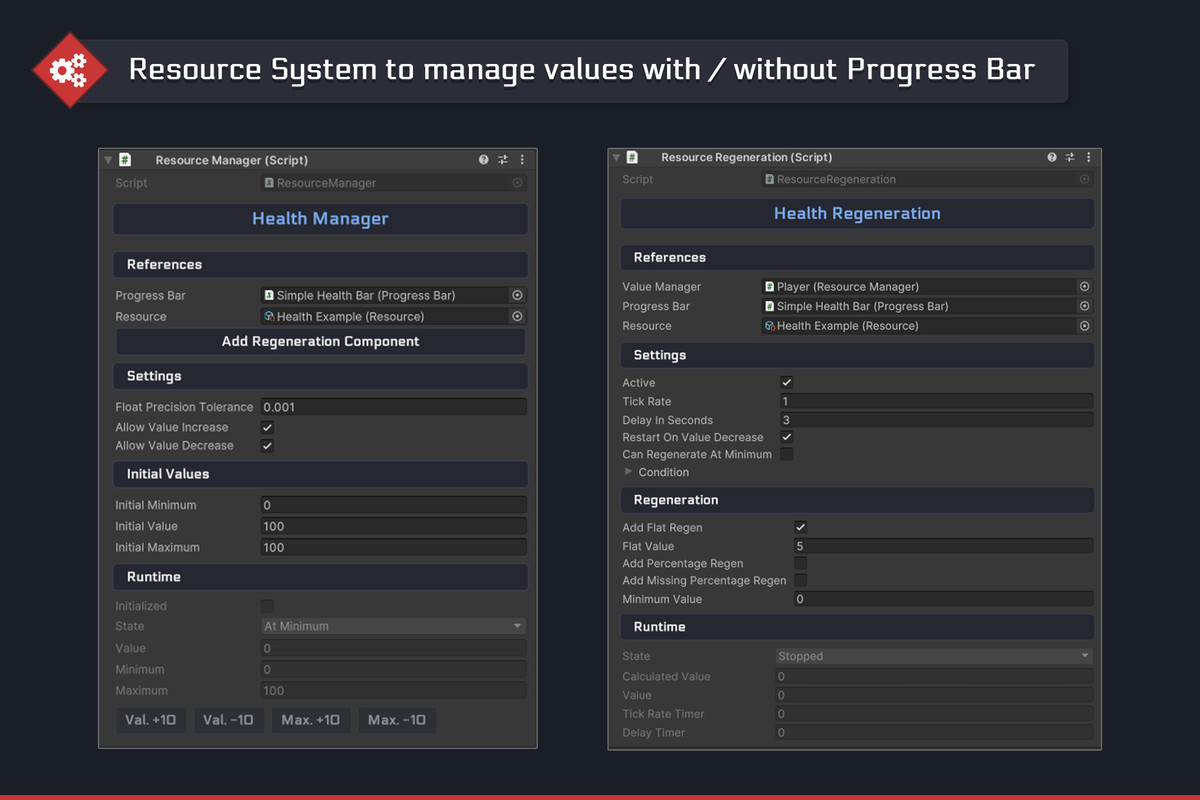The width and height of the screenshot is (1200, 800).
Task: Click object picker for Simple Health Bar in Resource Manager
Action: [517, 295]
